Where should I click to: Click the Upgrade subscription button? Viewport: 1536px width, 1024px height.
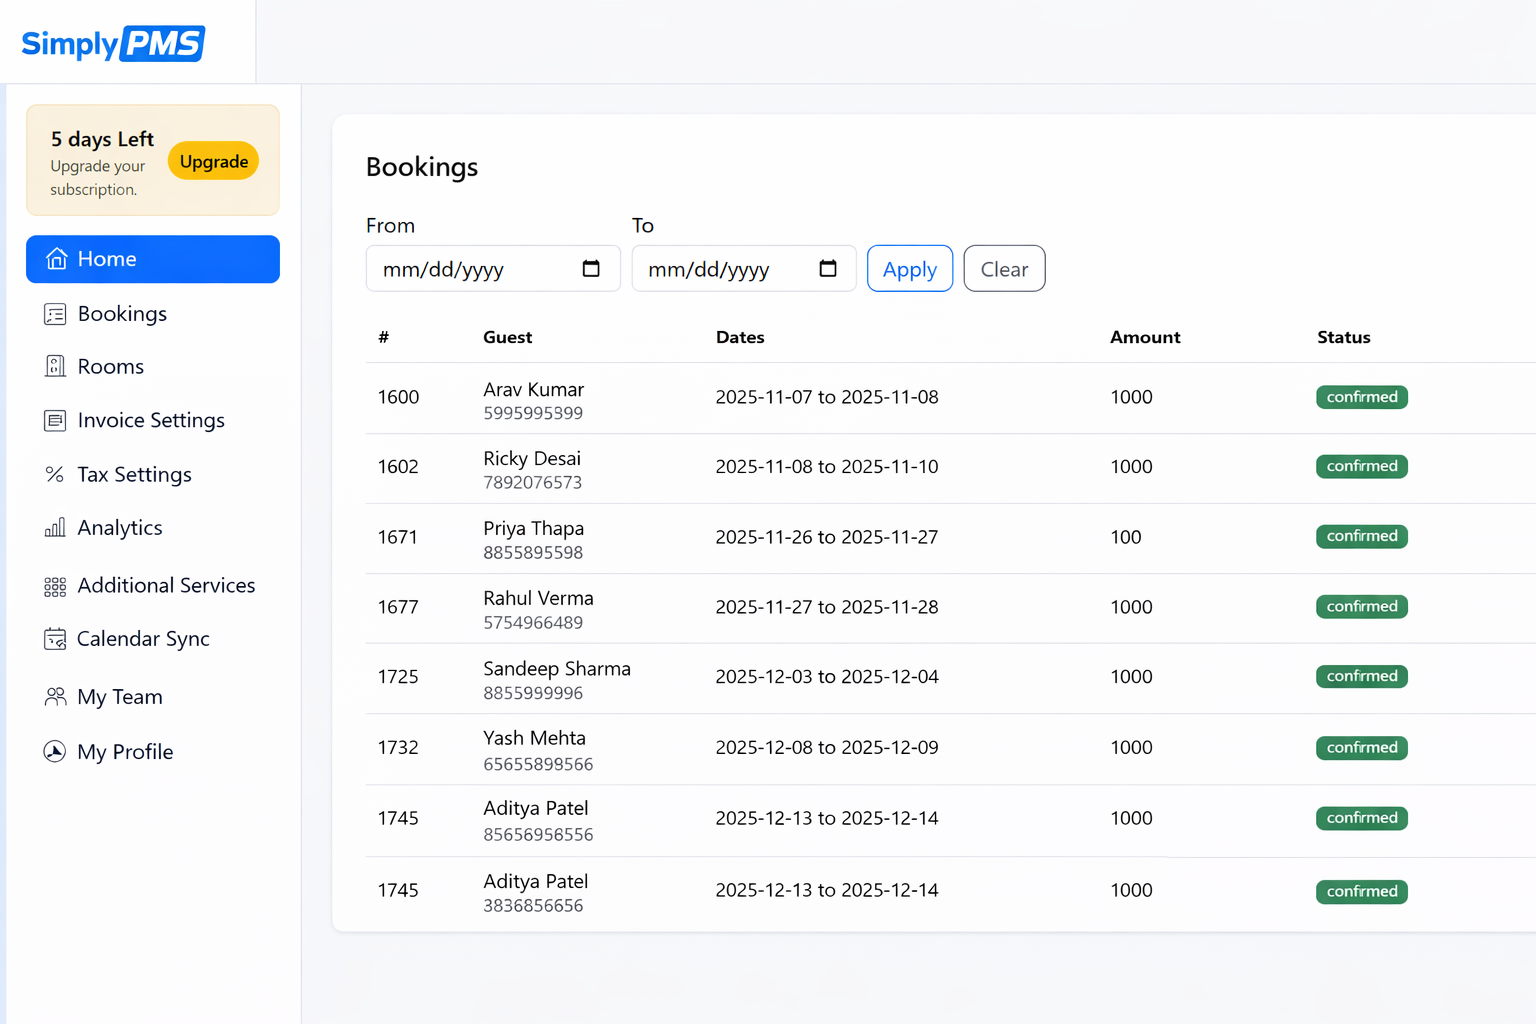point(213,160)
